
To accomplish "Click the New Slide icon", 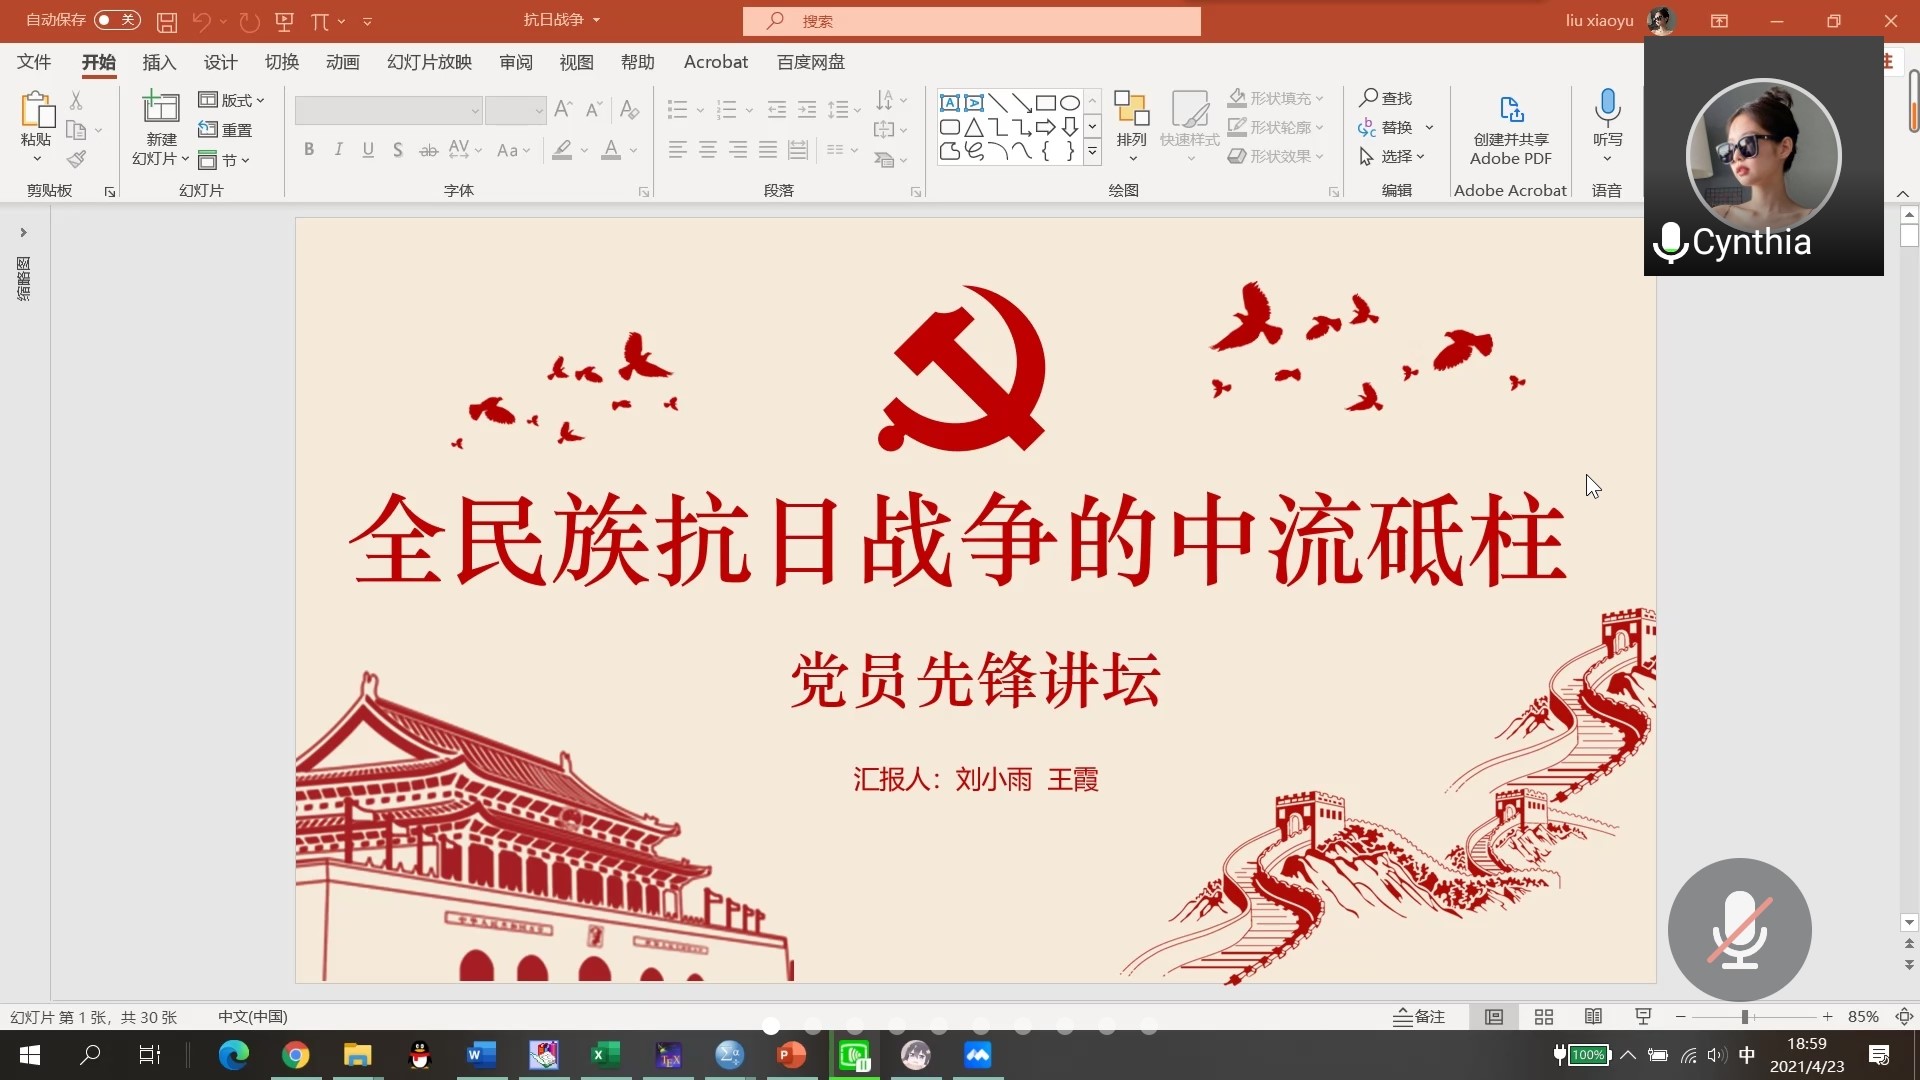I will click(160, 107).
